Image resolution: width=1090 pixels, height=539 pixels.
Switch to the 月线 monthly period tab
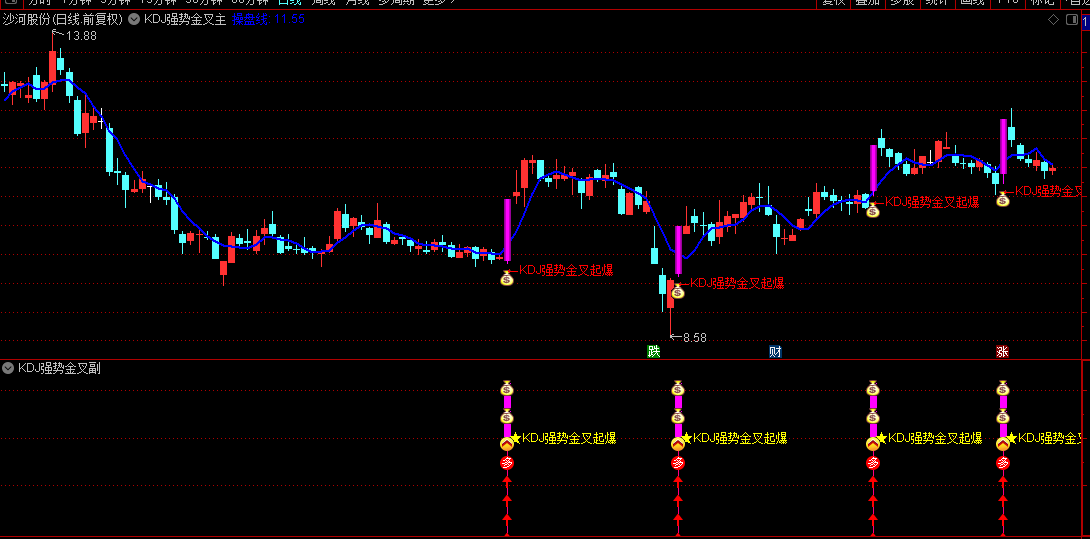pos(357,3)
